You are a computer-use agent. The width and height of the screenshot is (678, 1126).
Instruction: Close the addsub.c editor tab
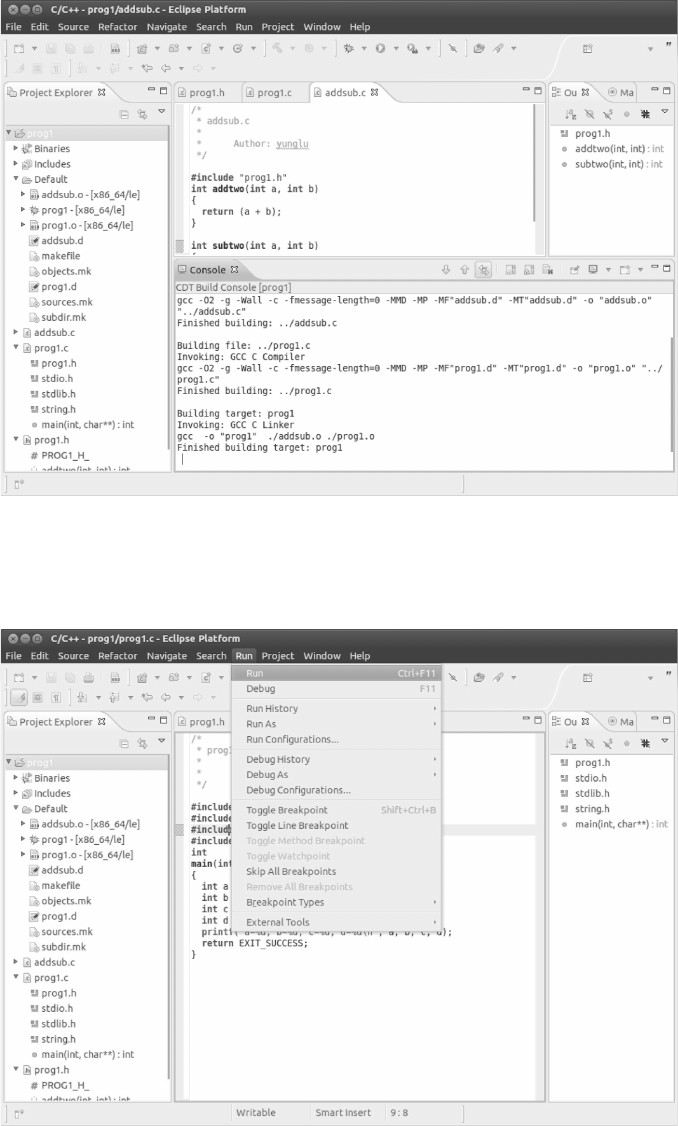(374, 92)
